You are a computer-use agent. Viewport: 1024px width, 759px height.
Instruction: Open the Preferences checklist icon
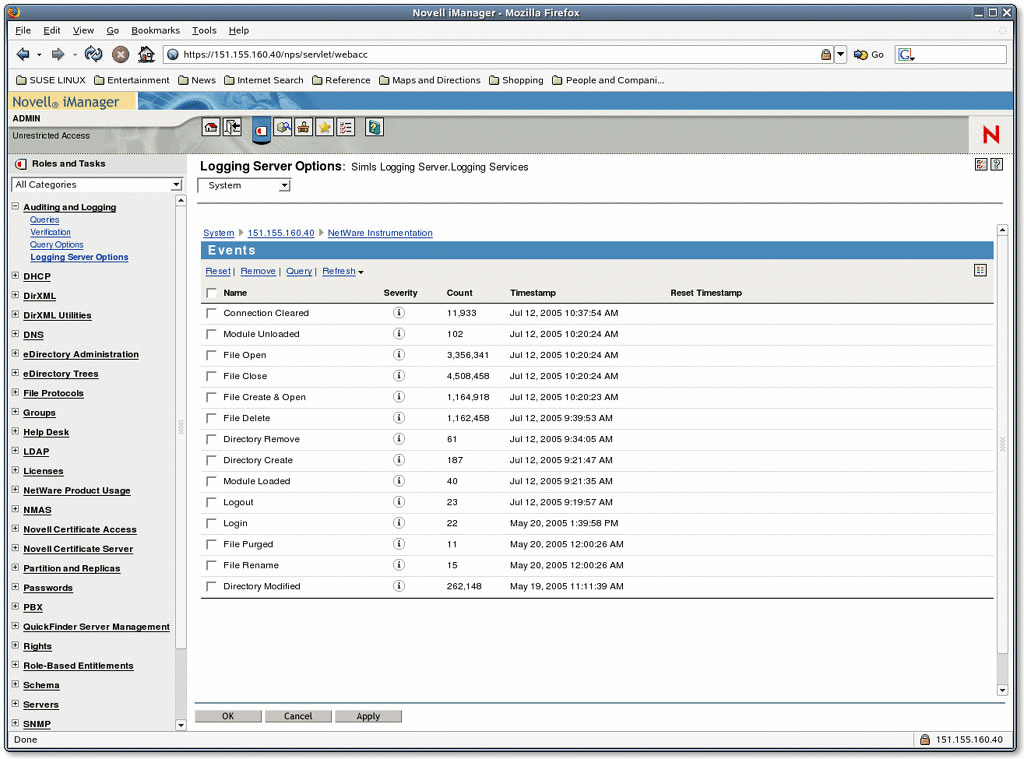[345, 127]
